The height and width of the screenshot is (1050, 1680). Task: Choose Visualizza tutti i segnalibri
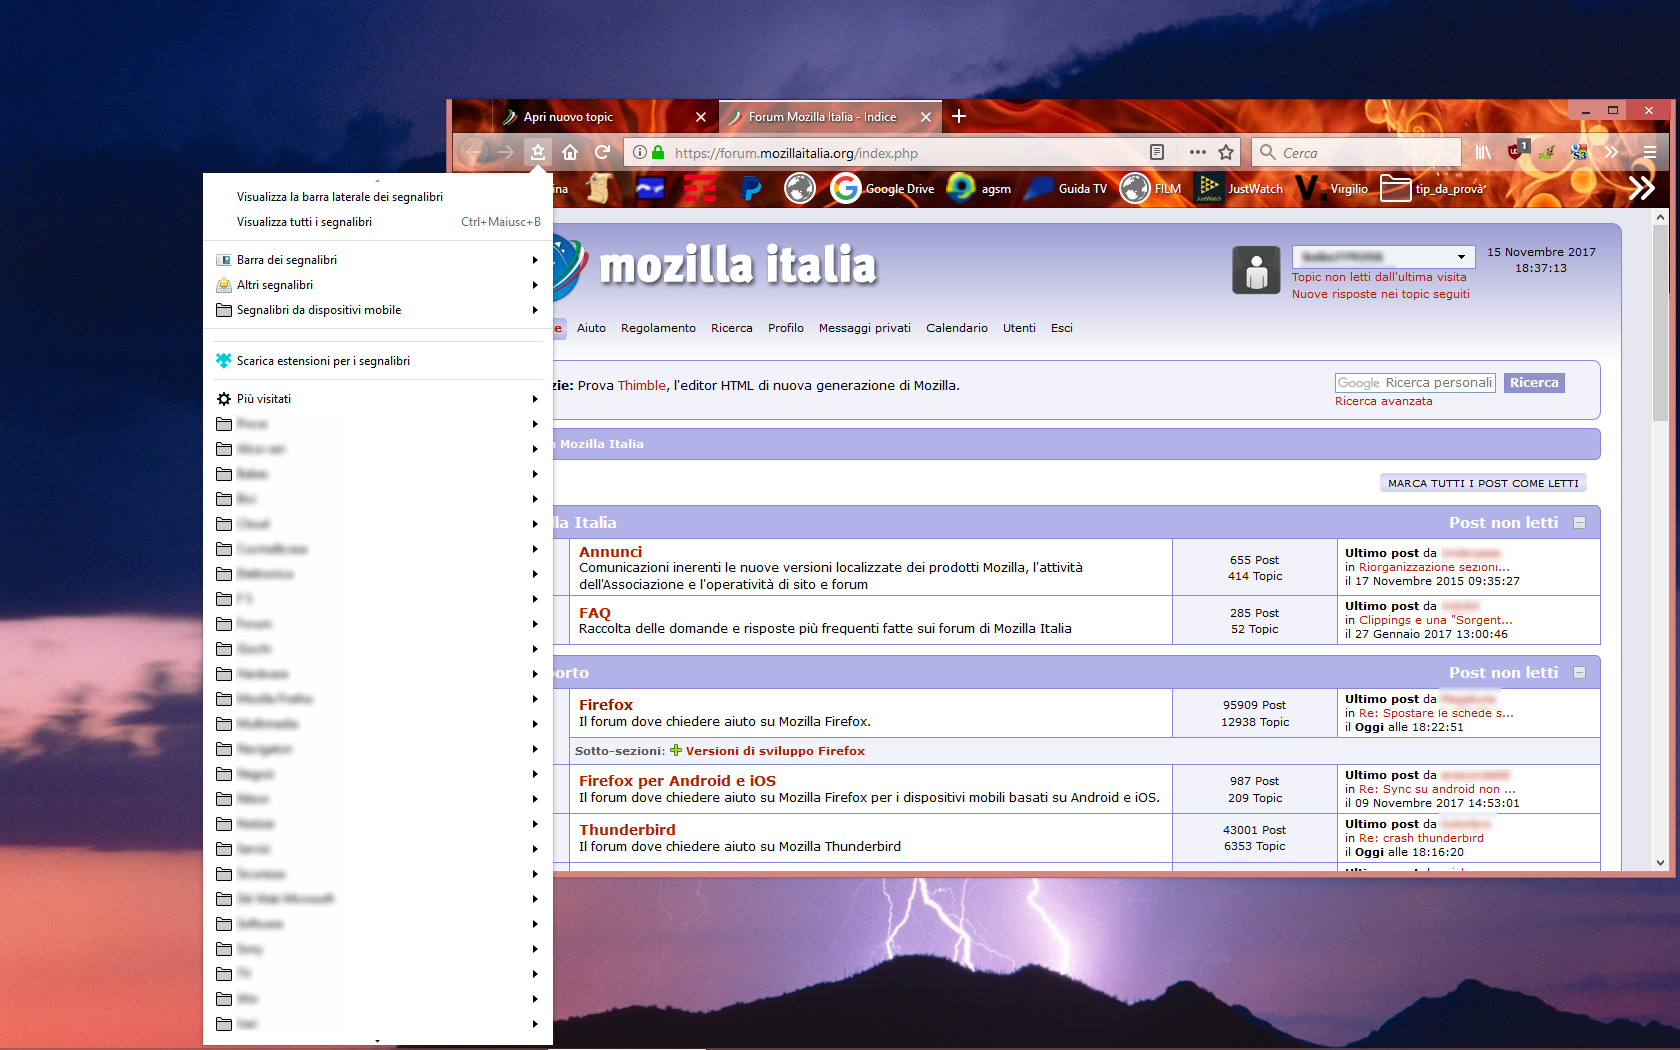click(x=378, y=222)
